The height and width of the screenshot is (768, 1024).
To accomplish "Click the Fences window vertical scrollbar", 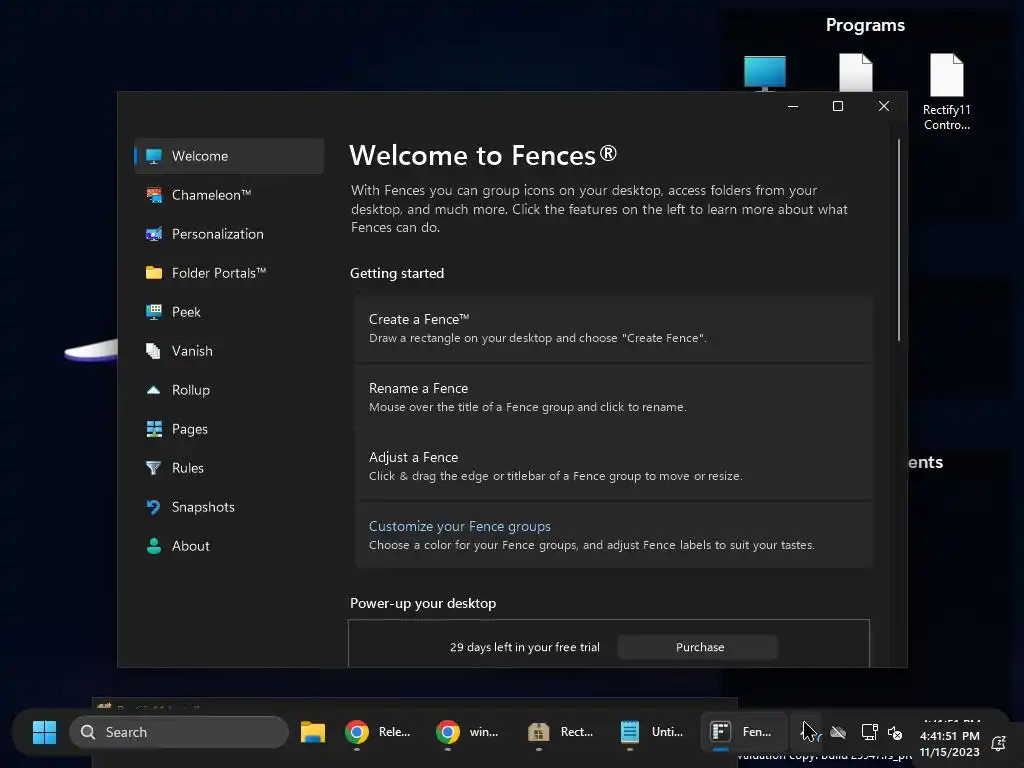I will click(x=899, y=239).
